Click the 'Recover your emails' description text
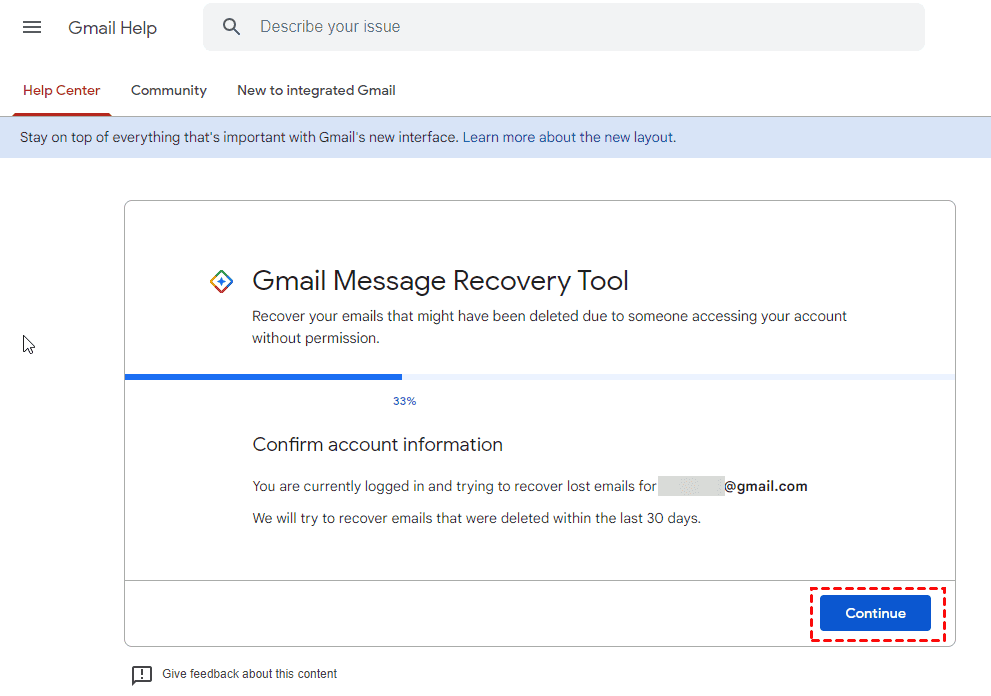 click(549, 327)
